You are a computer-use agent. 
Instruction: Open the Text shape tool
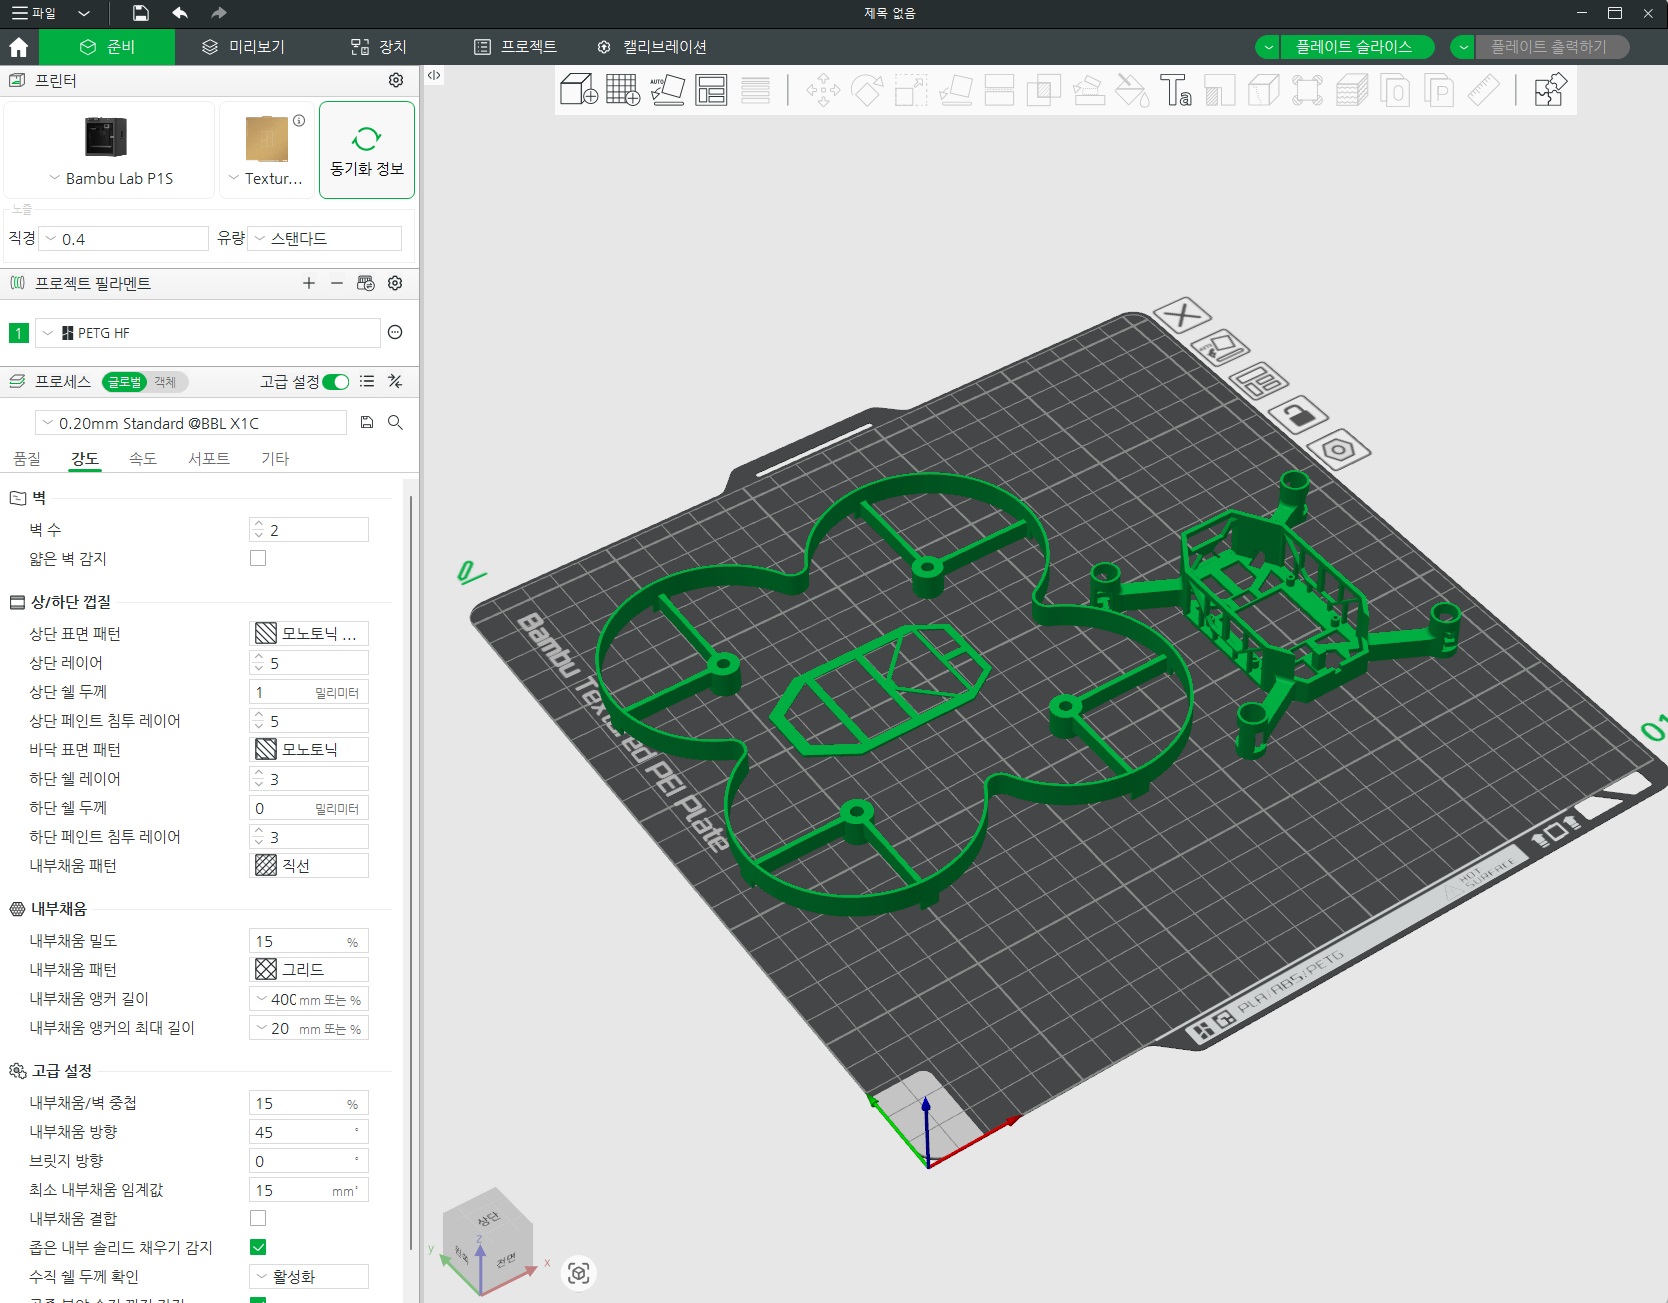point(1175,90)
